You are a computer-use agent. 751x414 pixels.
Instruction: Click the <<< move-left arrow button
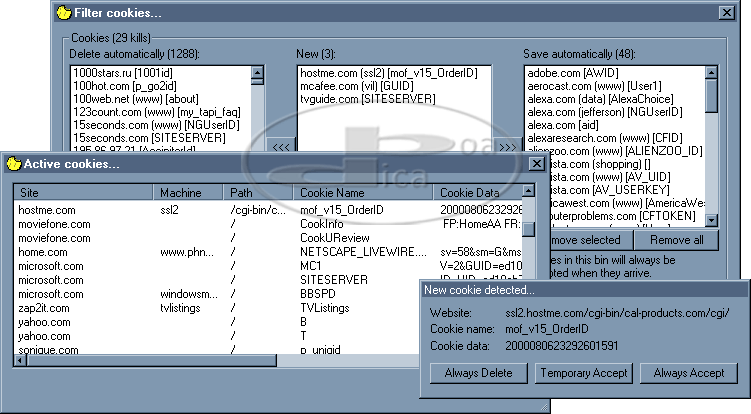pyautogui.click(x=280, y=148)
